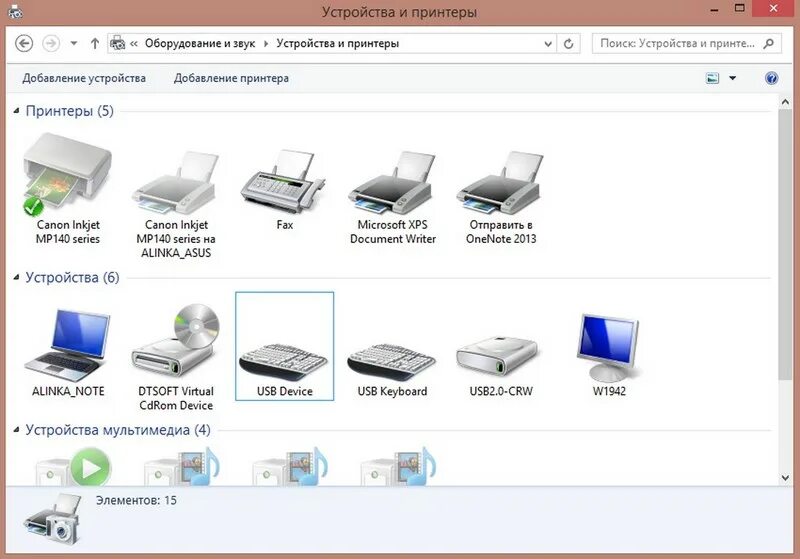Click the window system icon in title bar

[15, 11]
